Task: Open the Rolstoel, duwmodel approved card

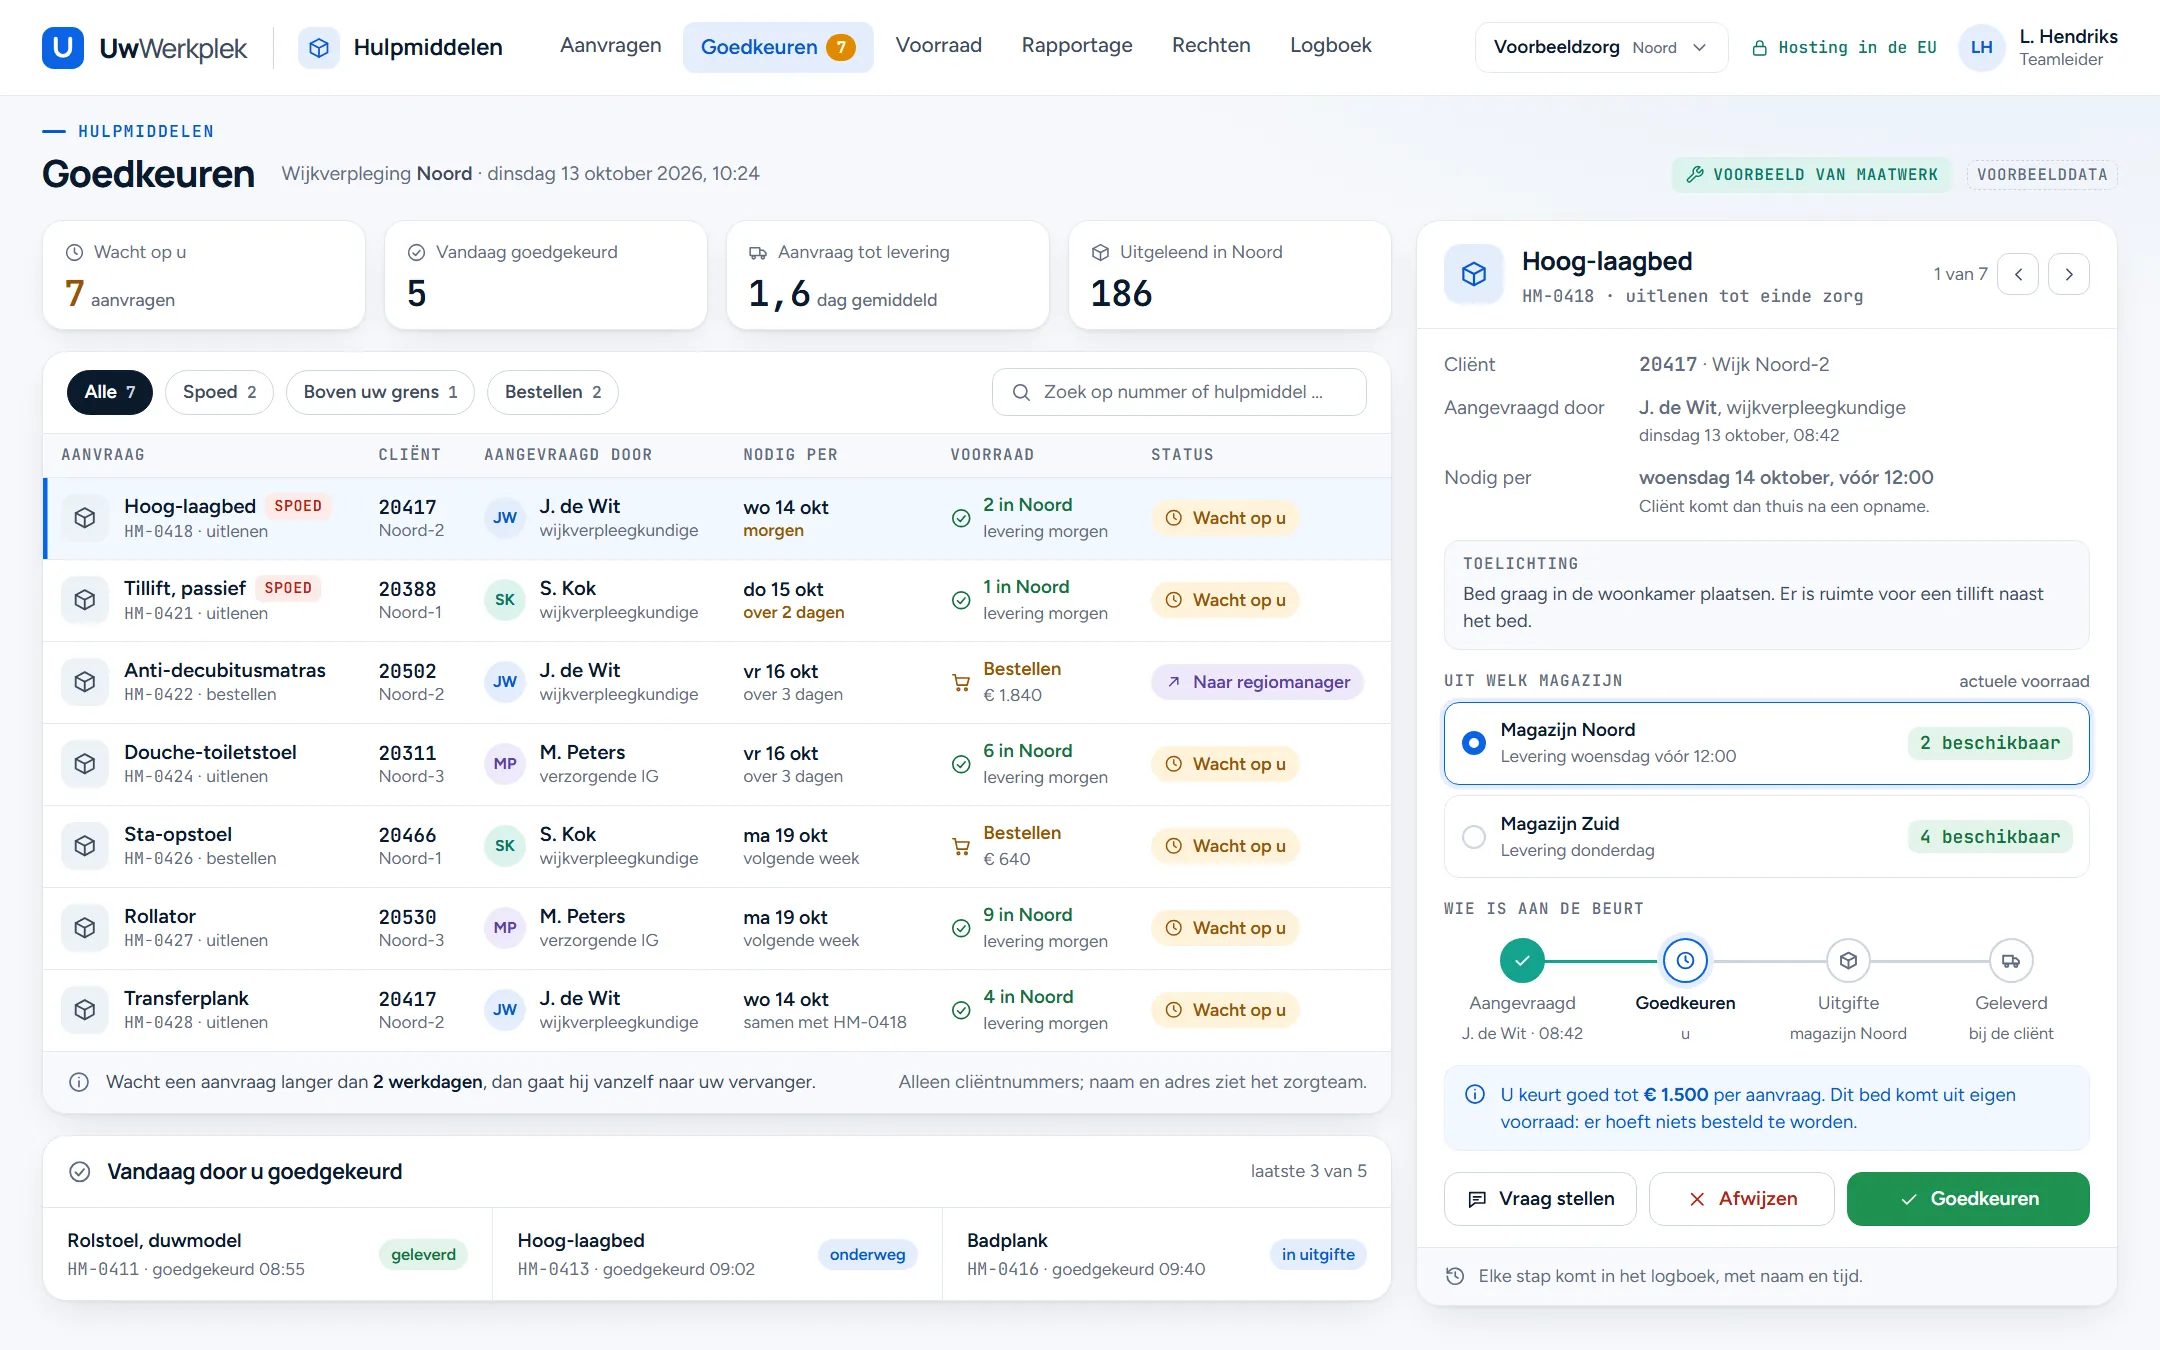Action: pos(267,1254)
